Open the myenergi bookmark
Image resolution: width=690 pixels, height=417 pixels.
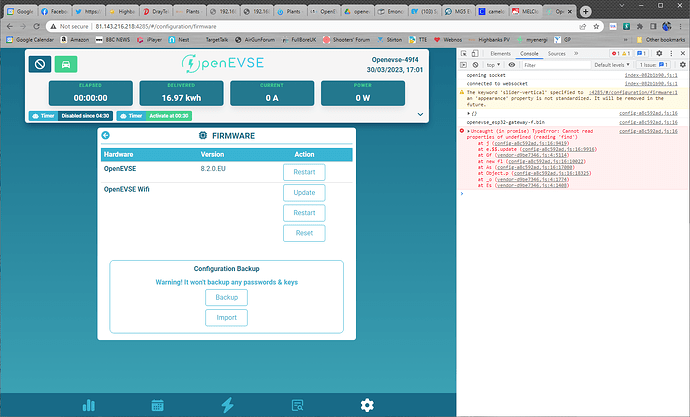532,40
